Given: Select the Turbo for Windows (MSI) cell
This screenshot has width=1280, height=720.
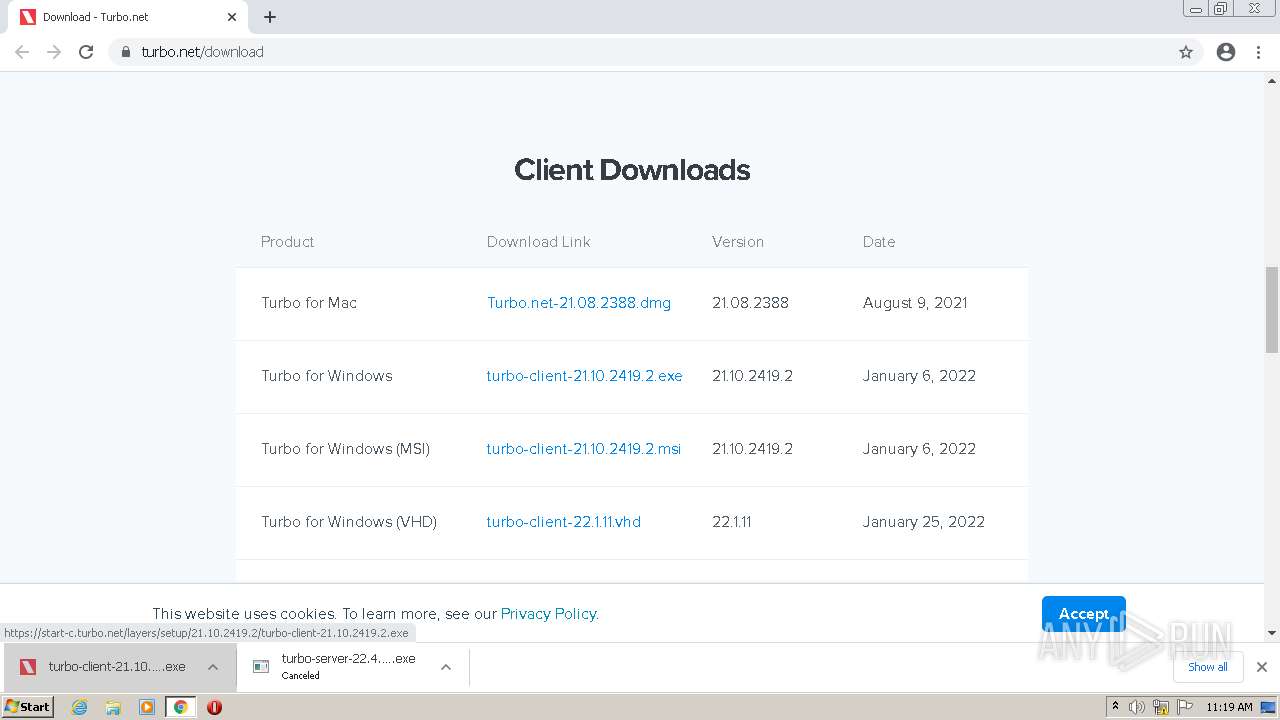Looking at the screenshot, I should 345,449.
